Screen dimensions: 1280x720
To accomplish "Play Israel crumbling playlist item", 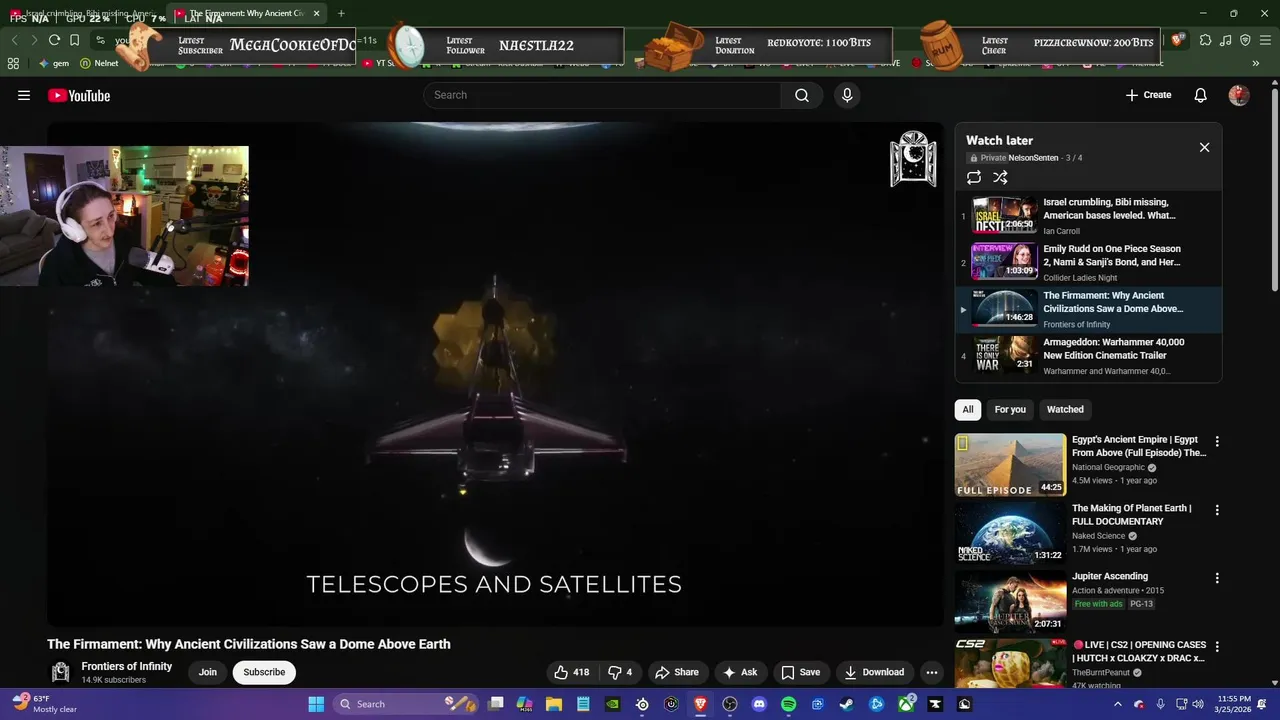I will (x=1088, y=216).
